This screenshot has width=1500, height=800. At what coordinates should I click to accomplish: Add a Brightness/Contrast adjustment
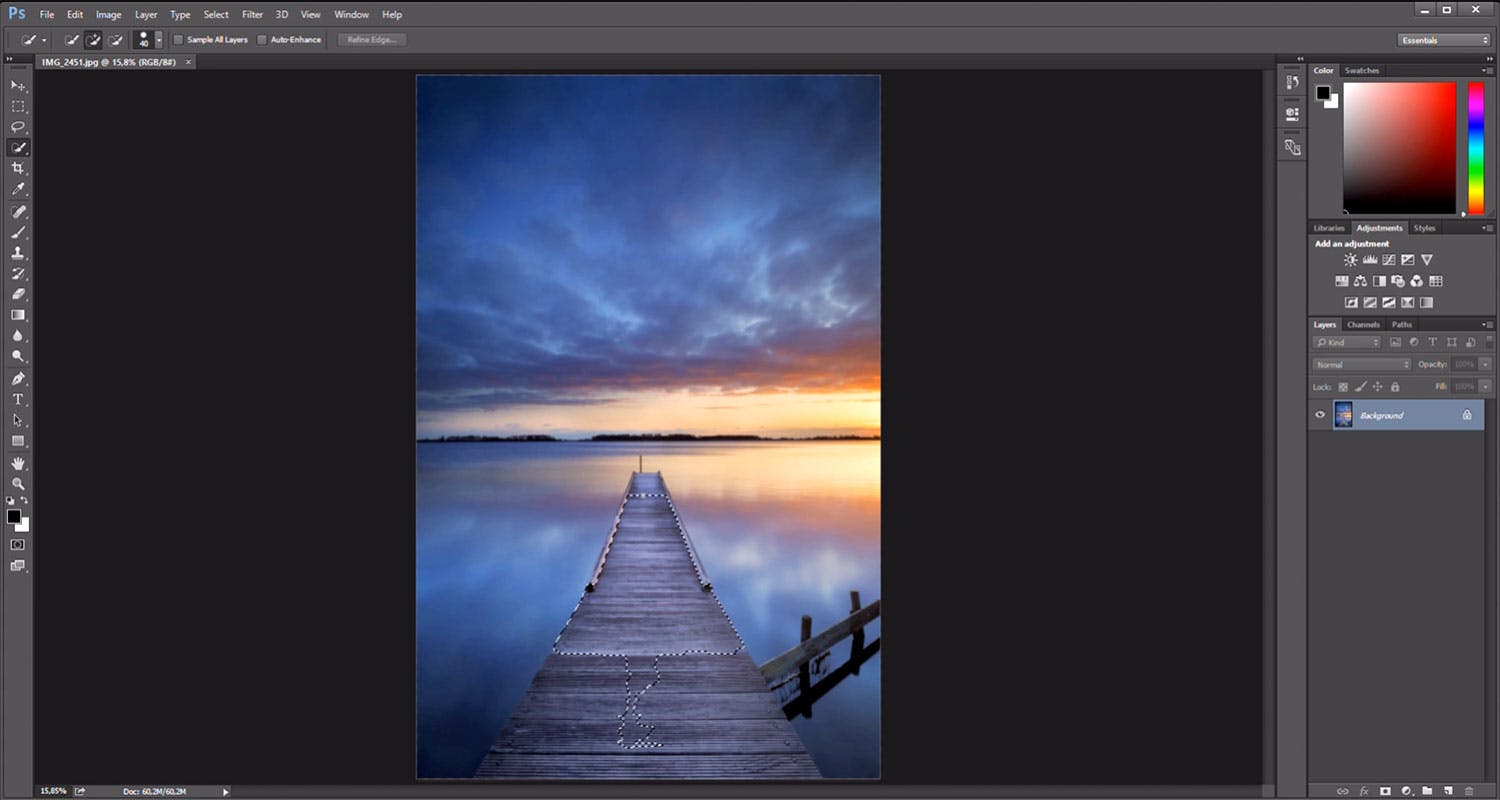tap(1351, 260)
